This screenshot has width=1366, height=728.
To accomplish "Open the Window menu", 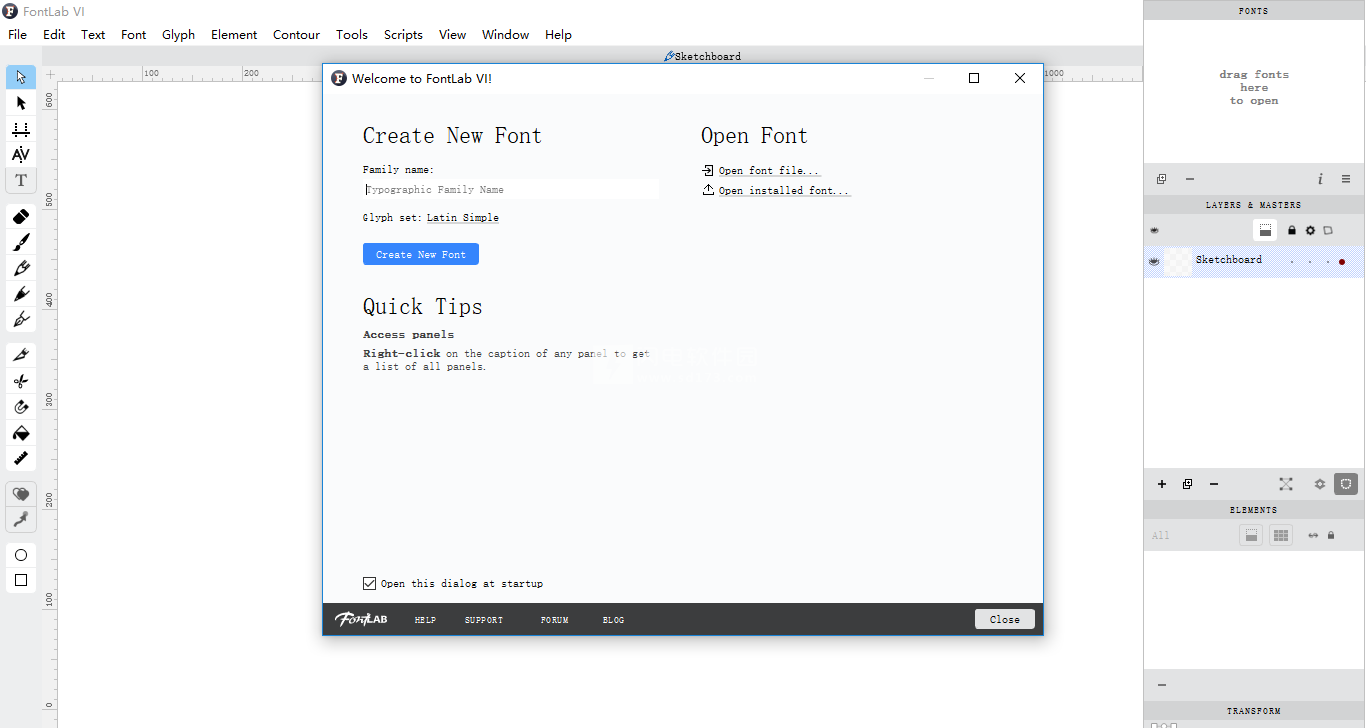I will (x=505, y=35).
